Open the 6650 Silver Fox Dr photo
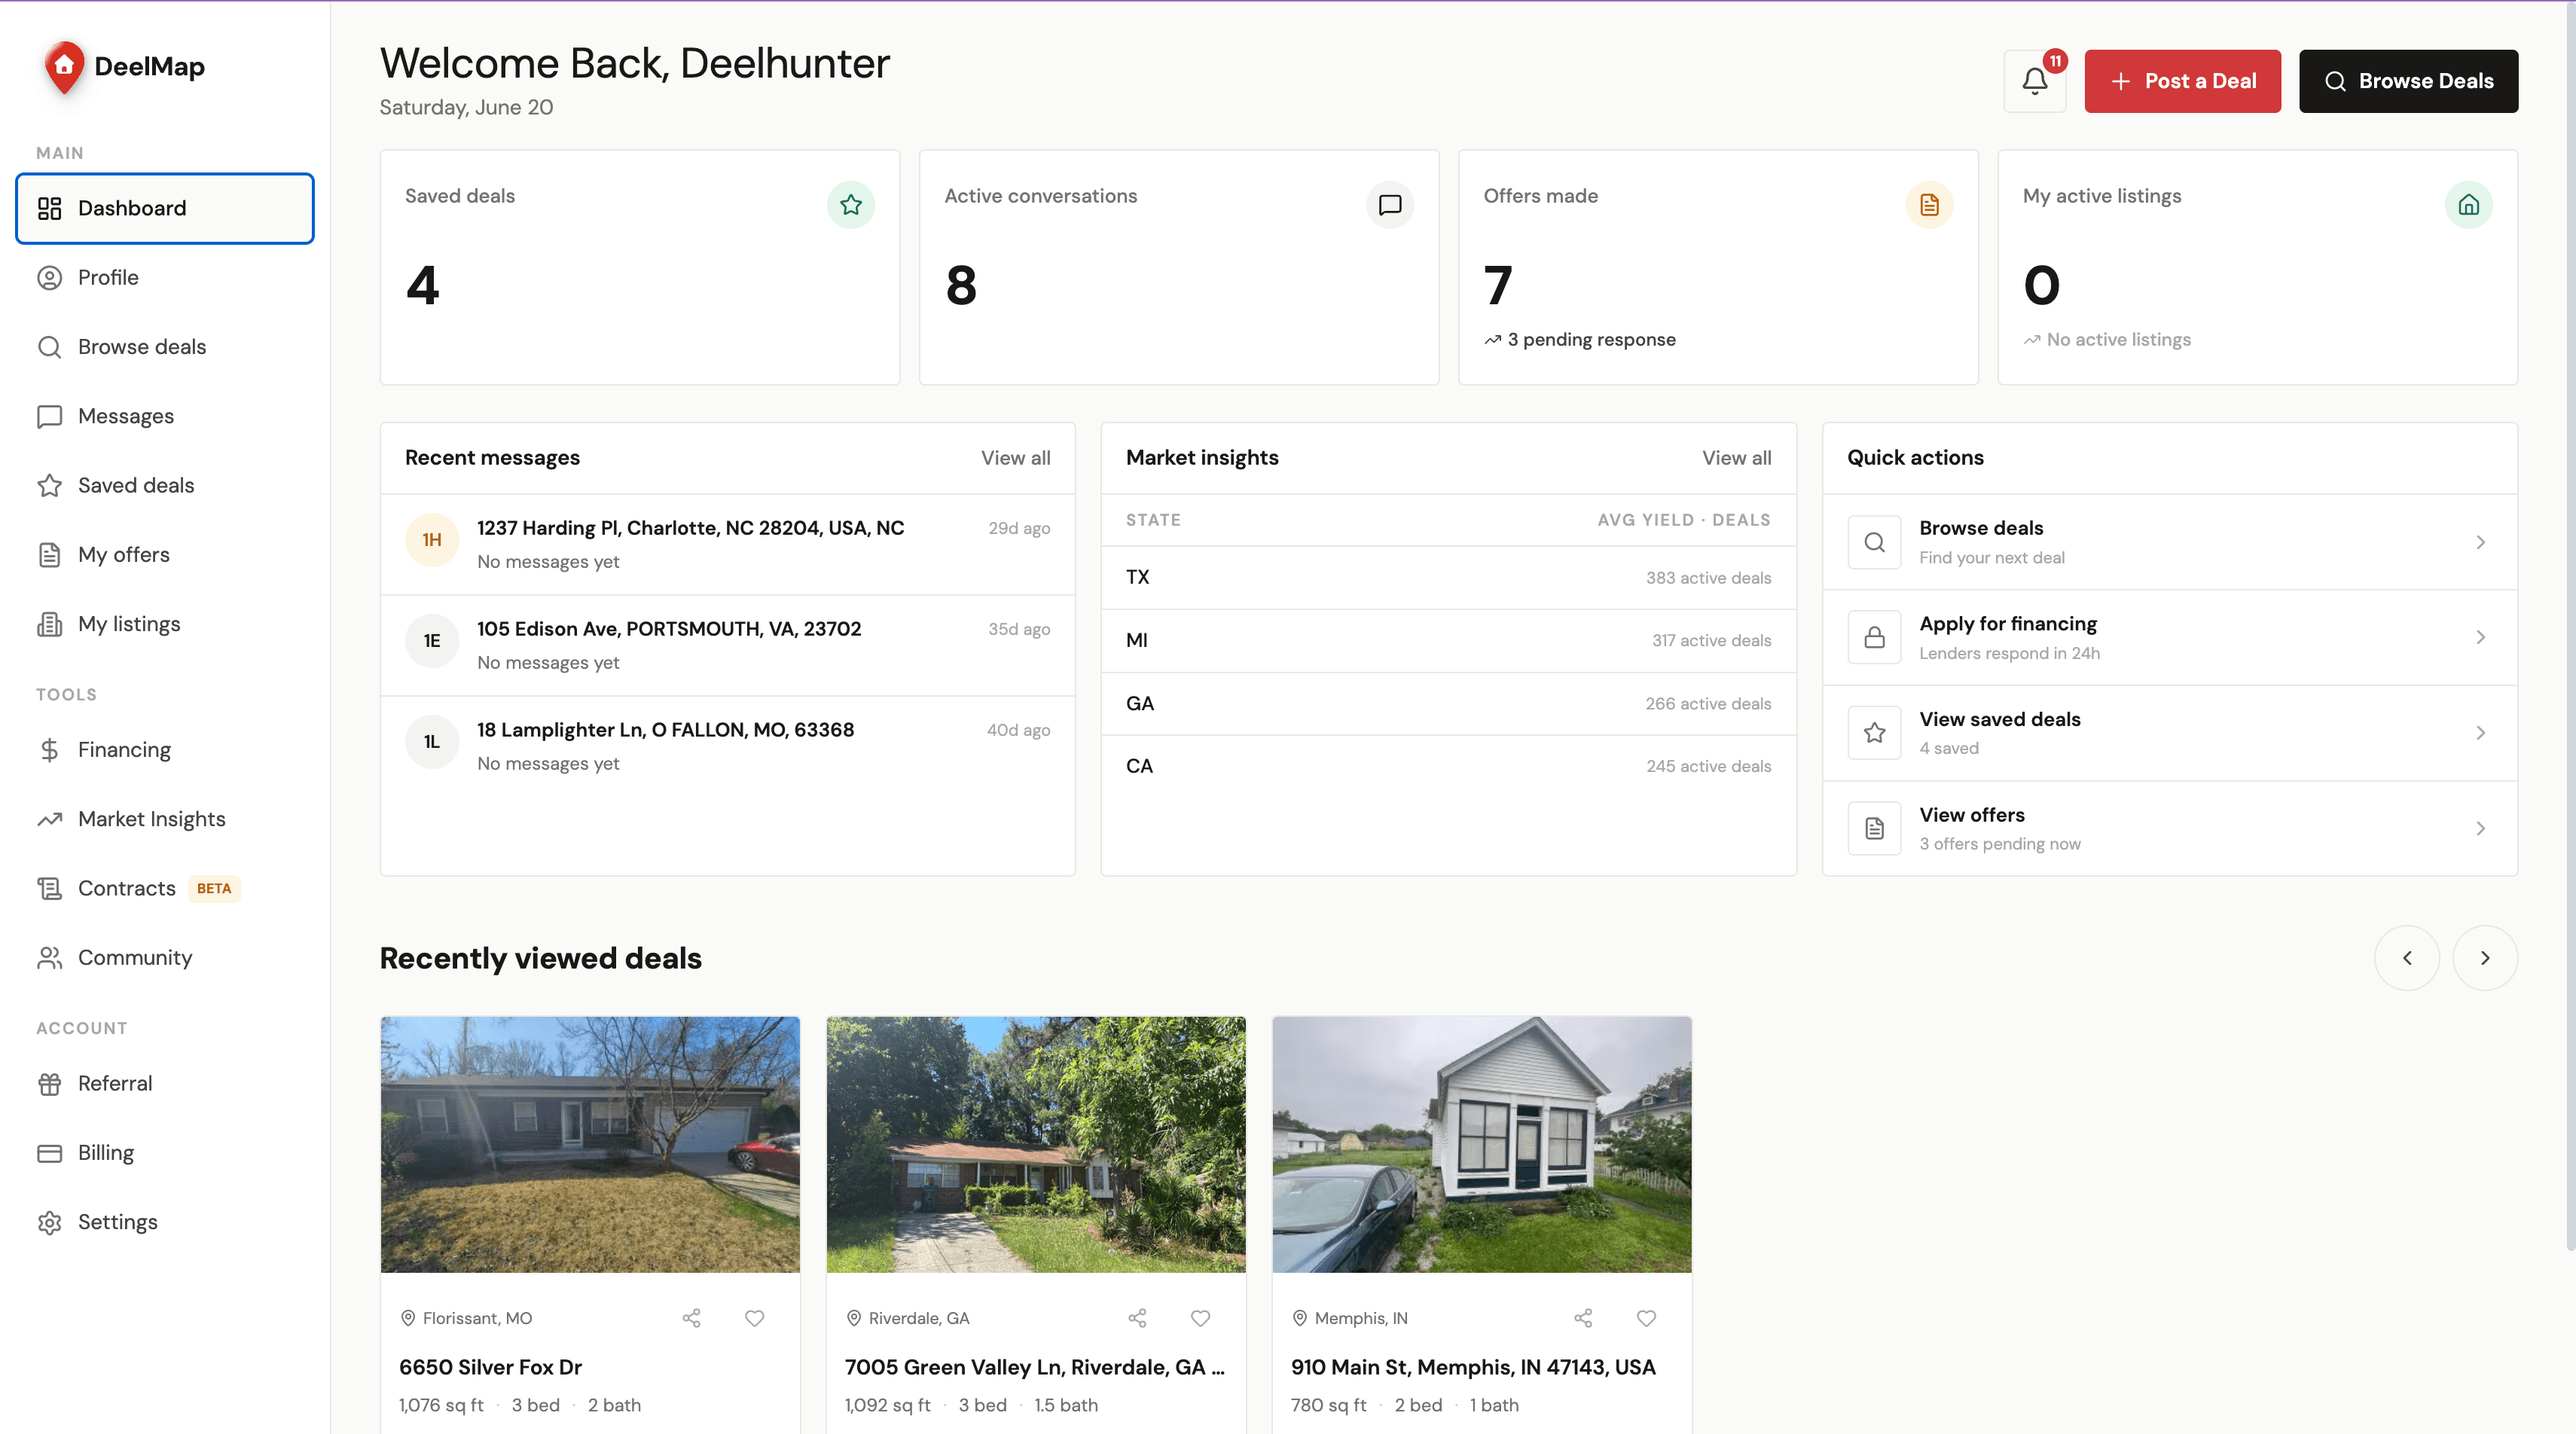Viewport: 2576px width, 1434px height. point(590,1145)
